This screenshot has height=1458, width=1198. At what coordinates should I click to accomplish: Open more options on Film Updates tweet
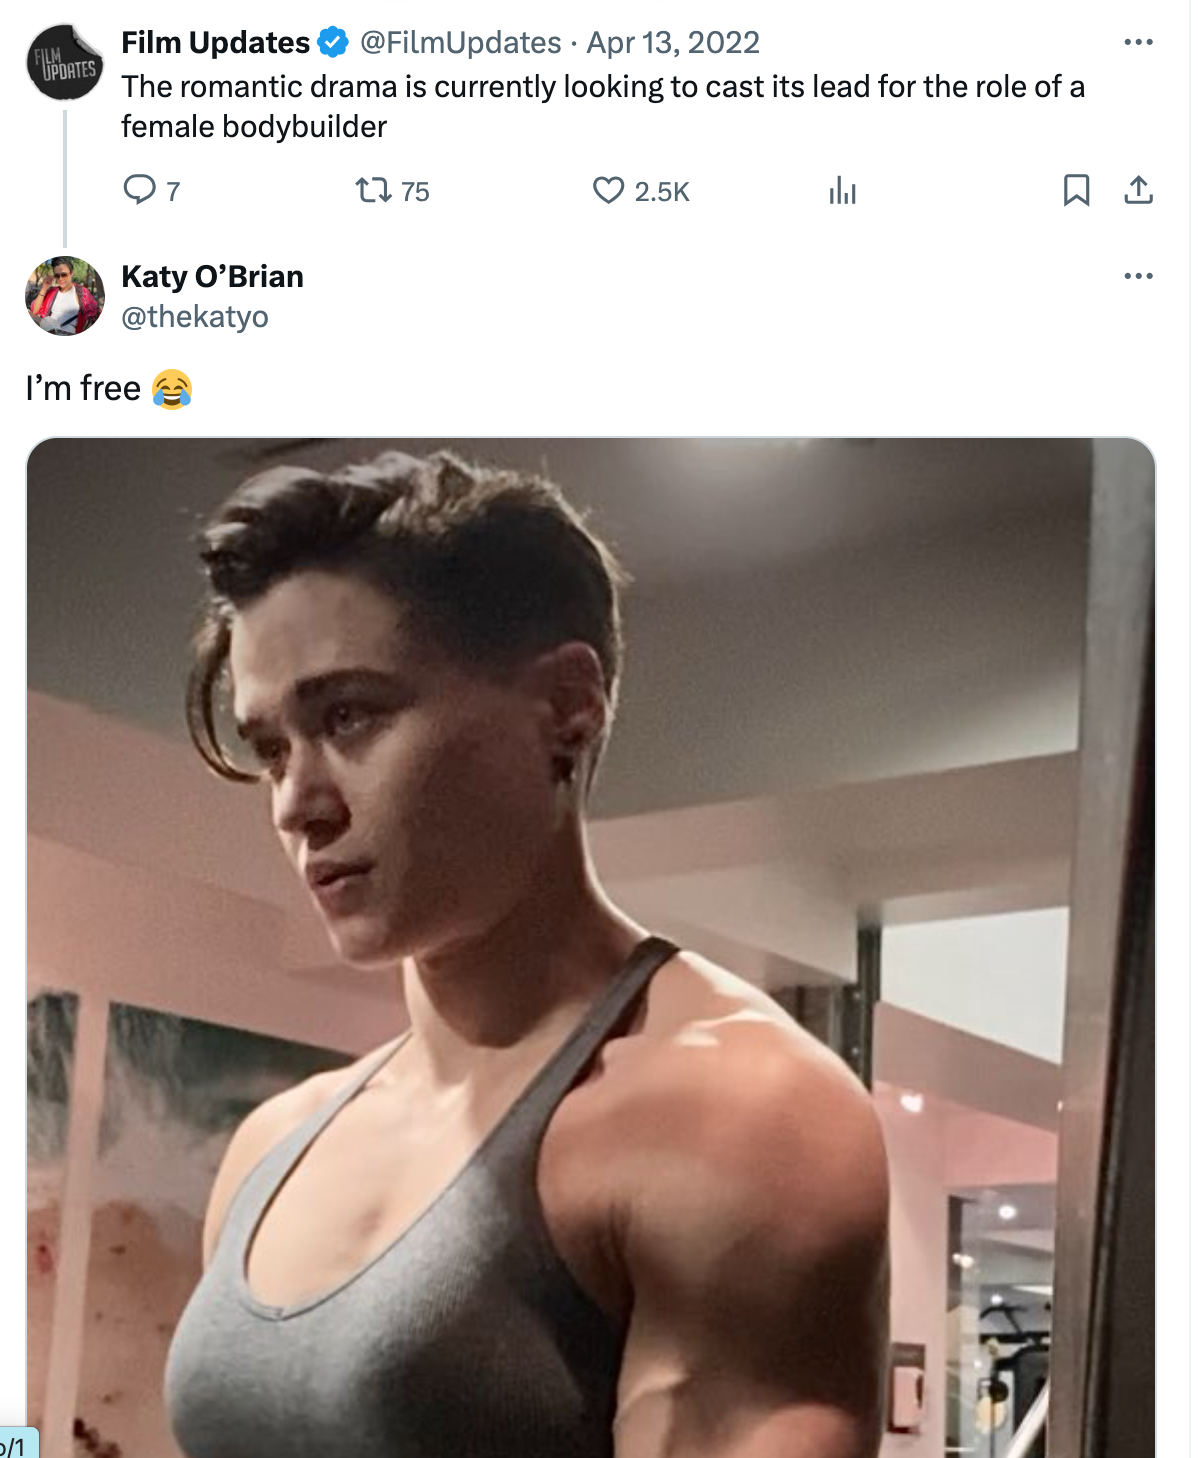[x=1138, y=42]
